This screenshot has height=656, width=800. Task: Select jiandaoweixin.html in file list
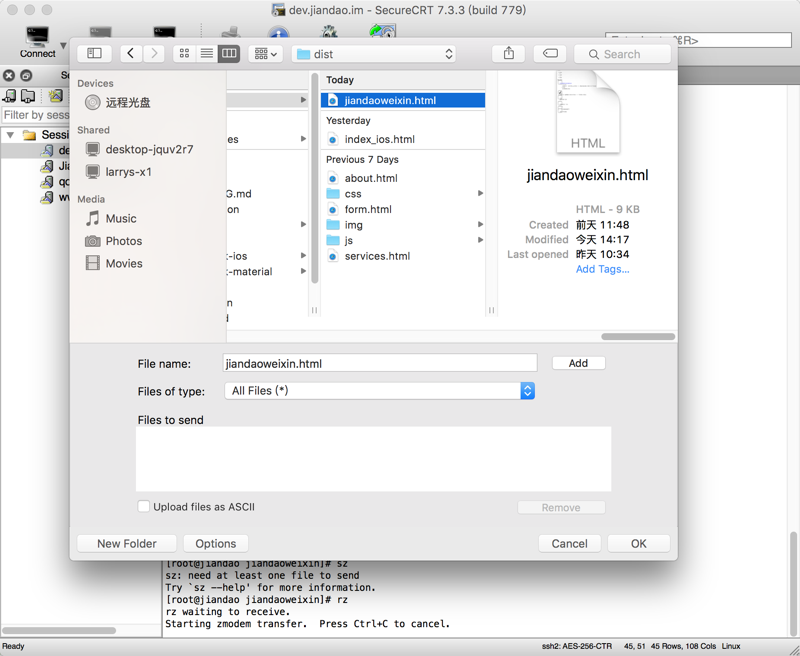point(403,100)
